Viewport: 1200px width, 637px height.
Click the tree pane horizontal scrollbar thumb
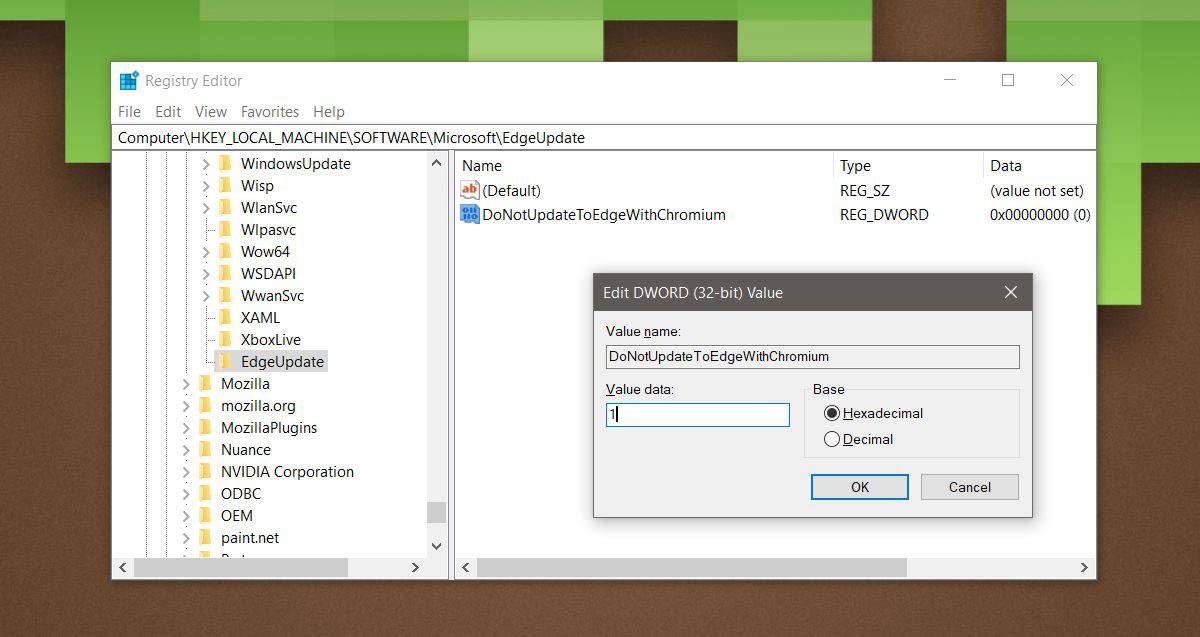tap(240, 567)
